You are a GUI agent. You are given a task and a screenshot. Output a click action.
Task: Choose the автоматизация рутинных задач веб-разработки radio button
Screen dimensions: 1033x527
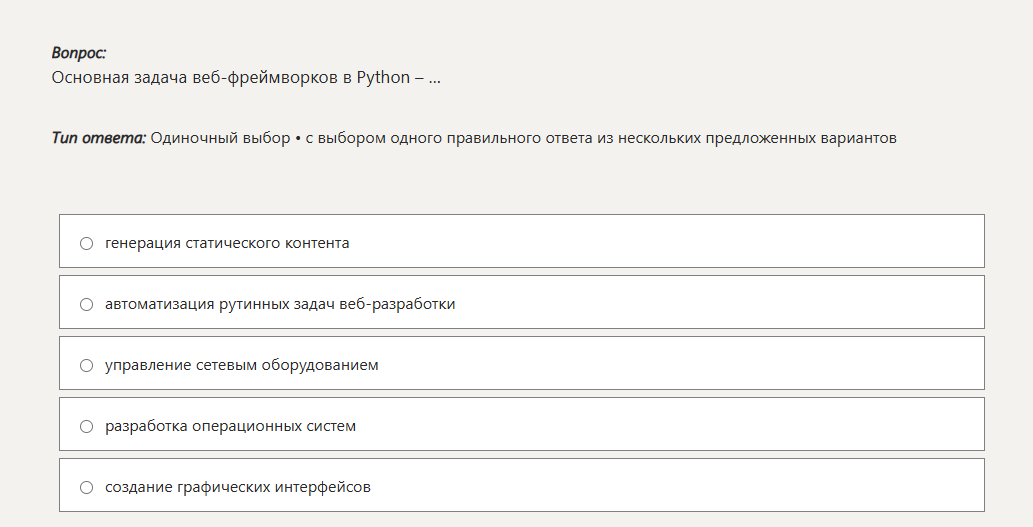coord(86,304)
